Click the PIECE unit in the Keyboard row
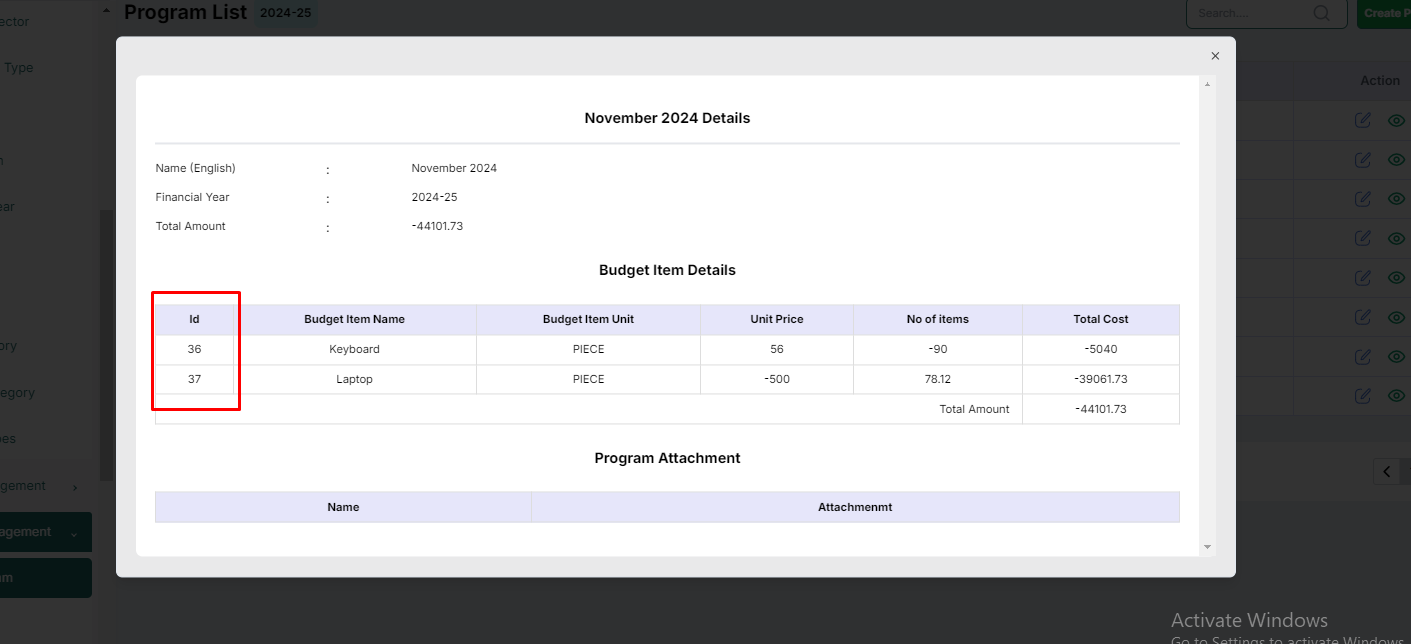 pyautogui.click(x=588, y=350)
